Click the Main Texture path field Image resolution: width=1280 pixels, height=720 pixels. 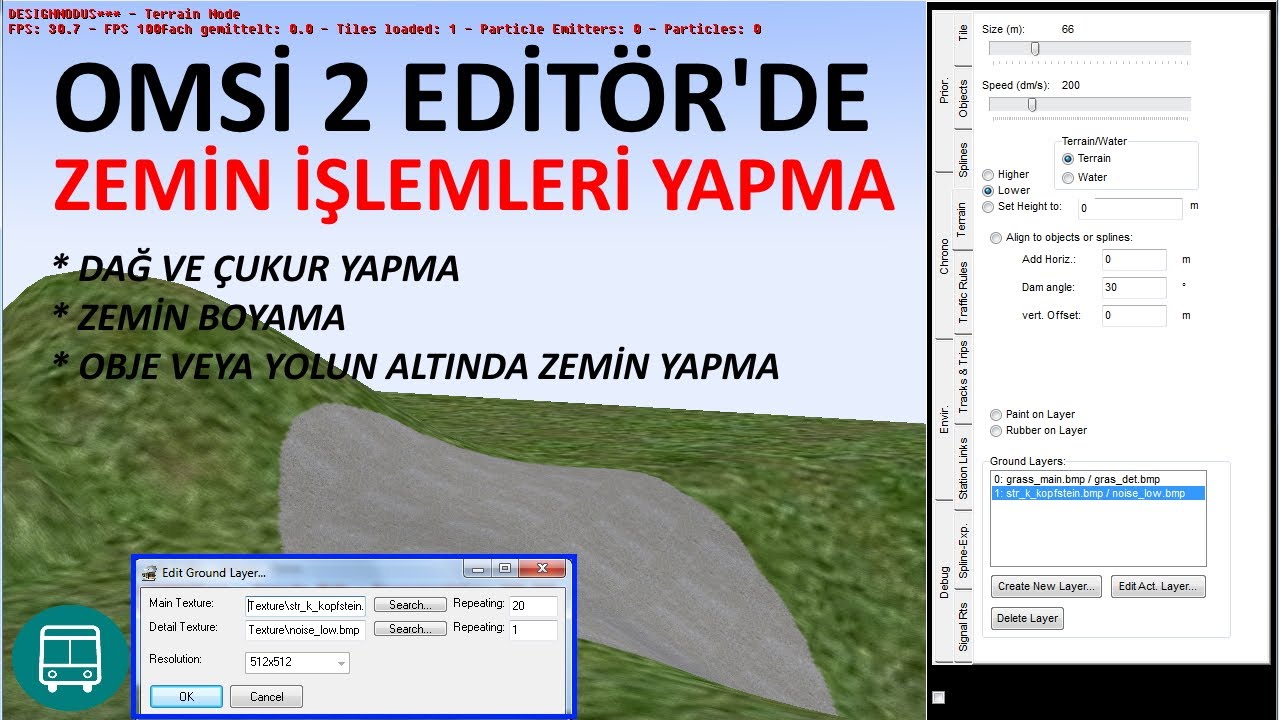[x=305, y=605]
